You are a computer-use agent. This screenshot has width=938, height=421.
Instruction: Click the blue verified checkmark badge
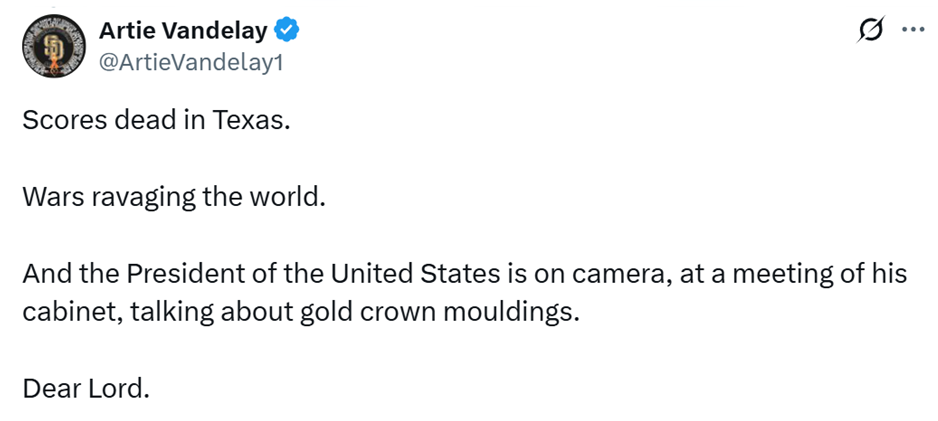click(x=289, y=31)
